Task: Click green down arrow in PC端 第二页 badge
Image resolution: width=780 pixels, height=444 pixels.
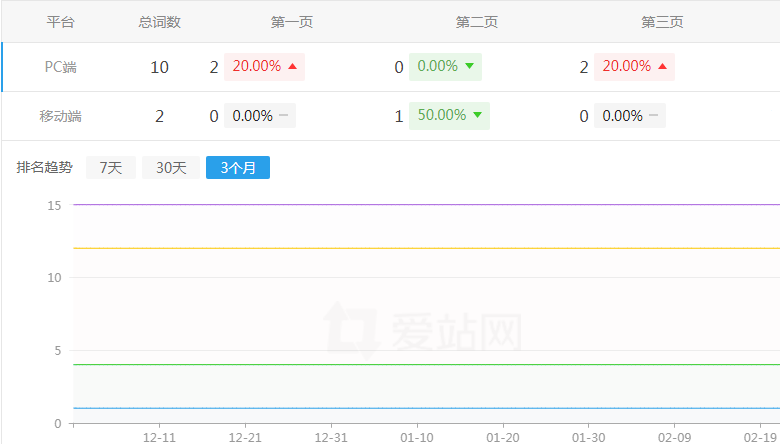Action: coord(469,67)
